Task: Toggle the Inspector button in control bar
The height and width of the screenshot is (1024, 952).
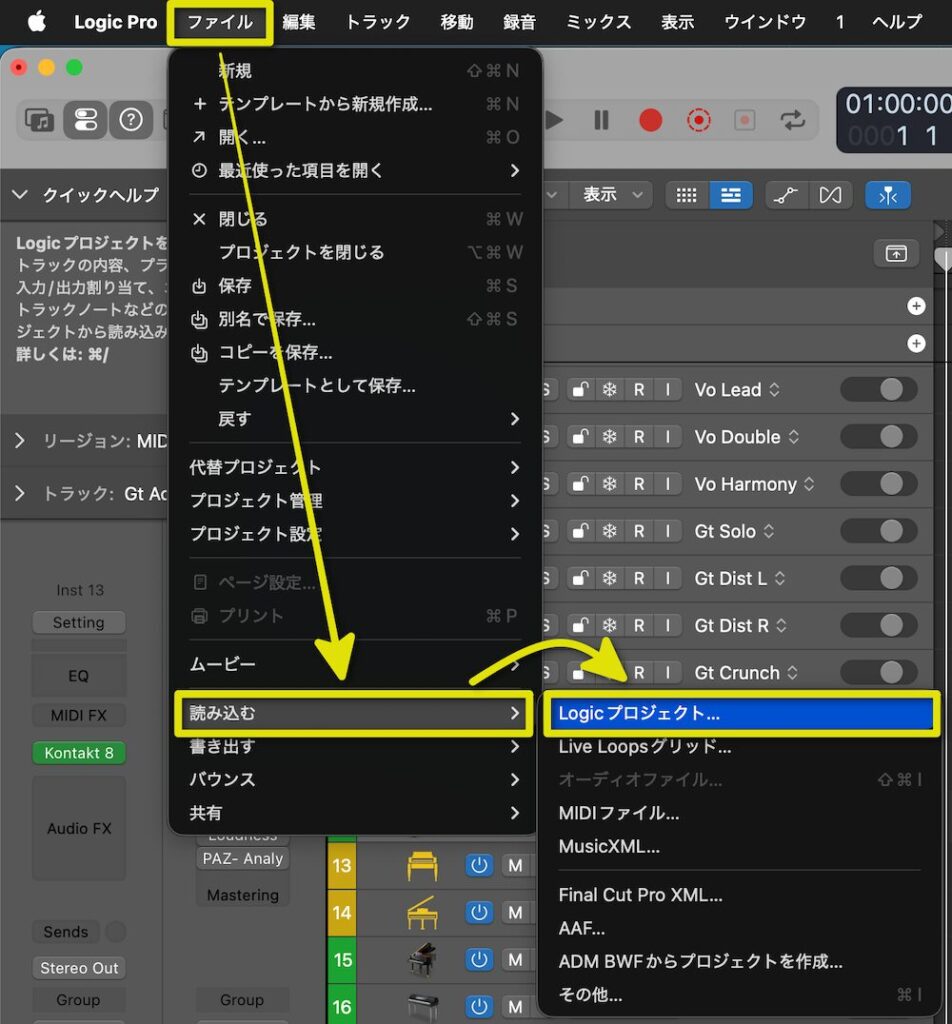Action: pyautogui.click(x=86, y=120)
